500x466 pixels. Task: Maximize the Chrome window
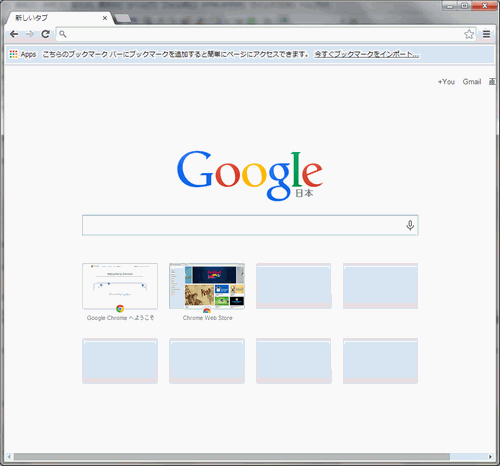pos(464,6)
